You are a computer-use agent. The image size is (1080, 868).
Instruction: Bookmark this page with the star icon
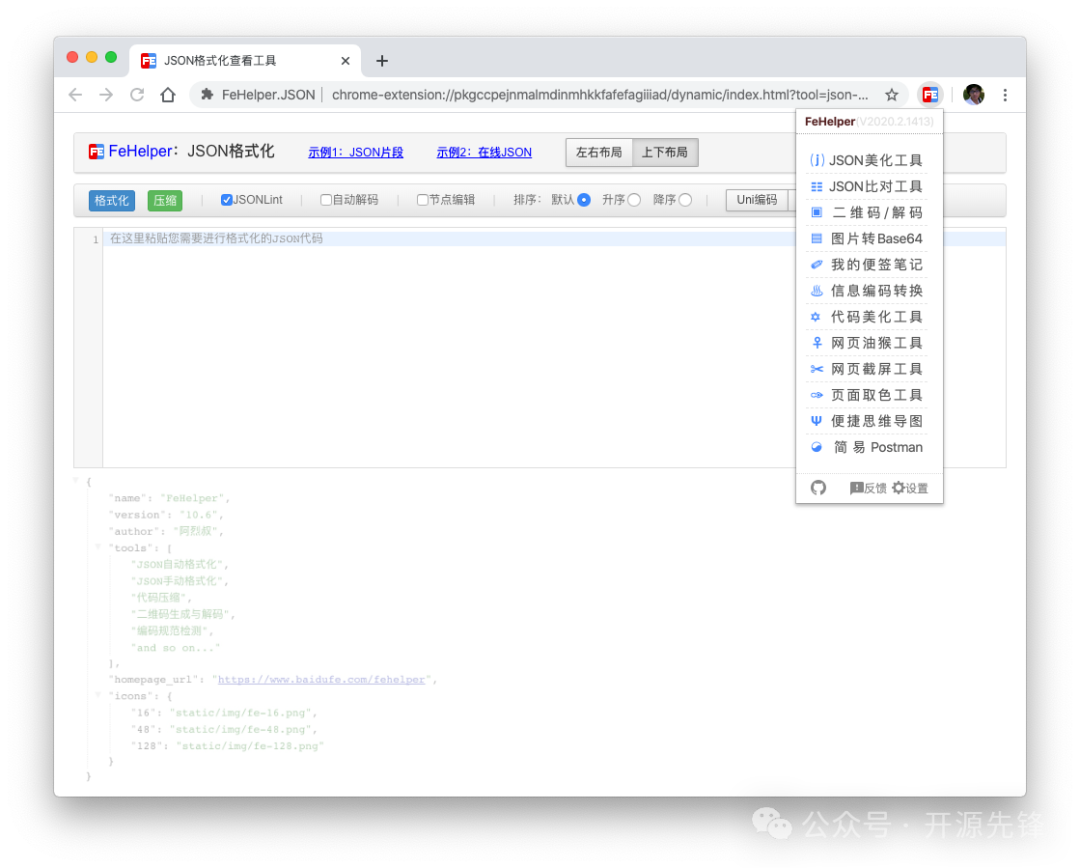tap(891, 95)
